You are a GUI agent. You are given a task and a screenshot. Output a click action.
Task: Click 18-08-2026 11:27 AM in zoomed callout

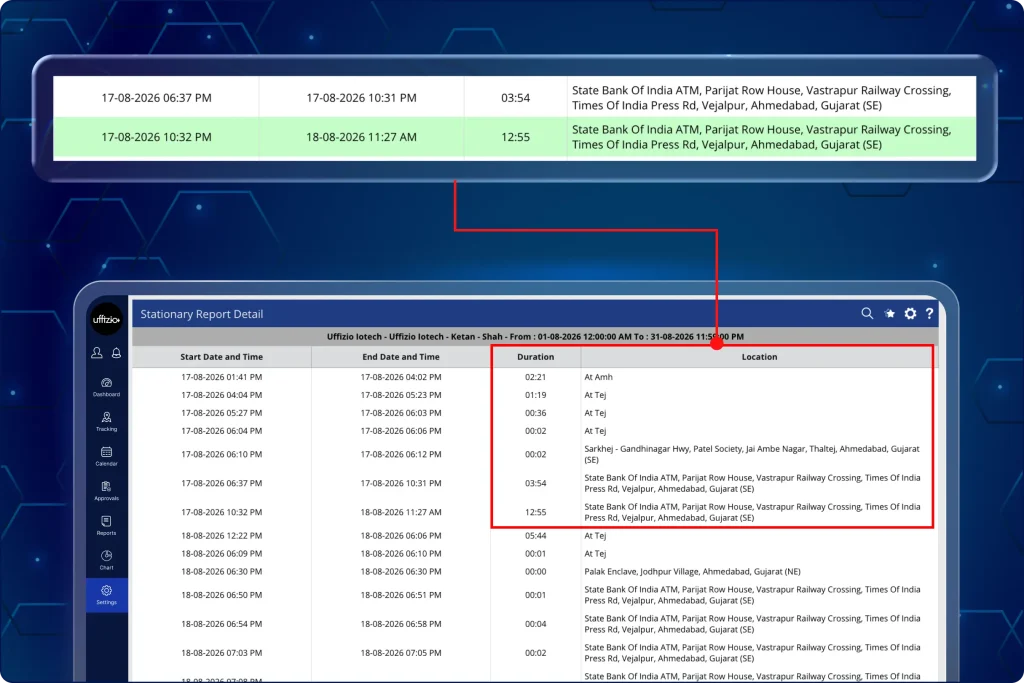pos(361,137)
